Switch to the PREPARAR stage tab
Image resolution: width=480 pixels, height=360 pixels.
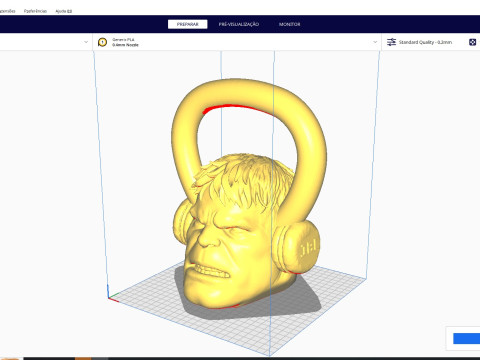(188, 24)
